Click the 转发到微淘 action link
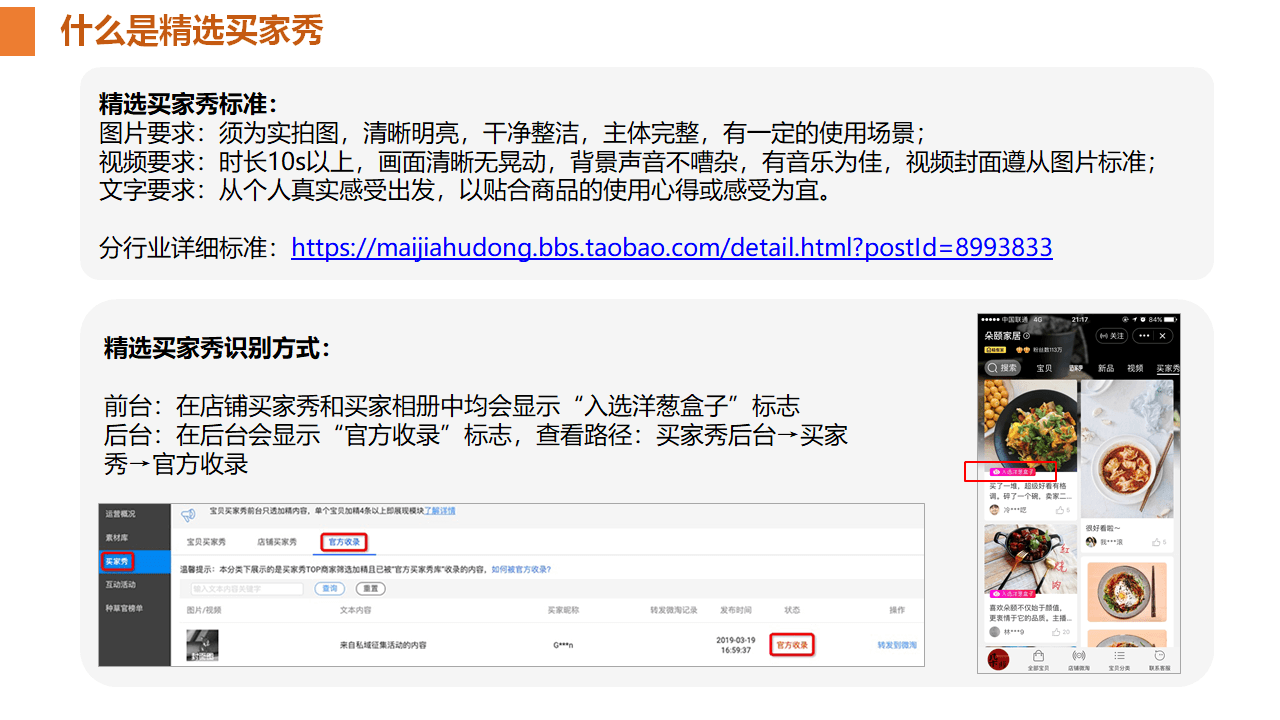1280x720 pixels. (x=897, y=645)
